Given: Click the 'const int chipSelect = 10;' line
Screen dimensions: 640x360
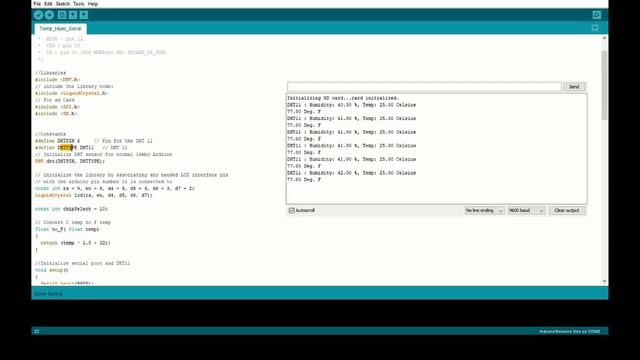Looking at the screenshot, I should 71,209.
